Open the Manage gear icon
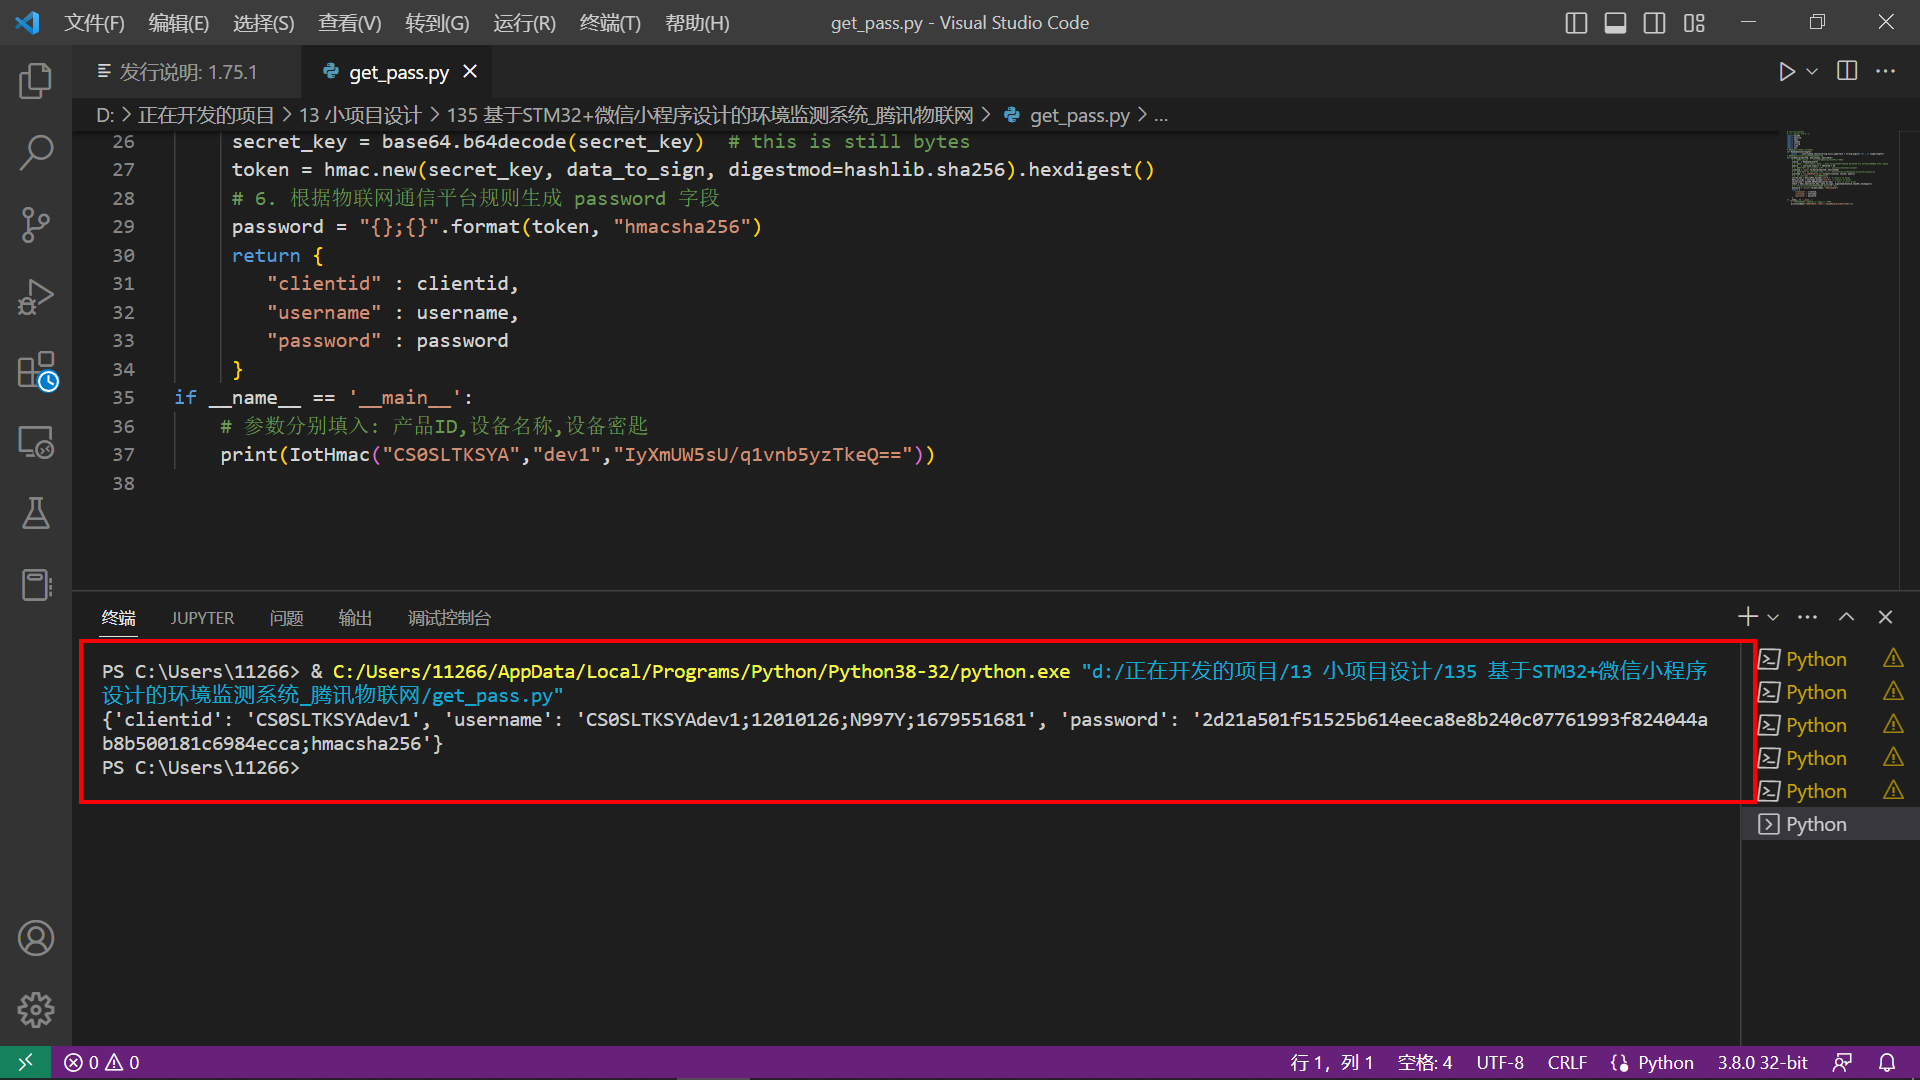The height and width of the screenshot is (1080, 1920). [x=36, y=1010]
